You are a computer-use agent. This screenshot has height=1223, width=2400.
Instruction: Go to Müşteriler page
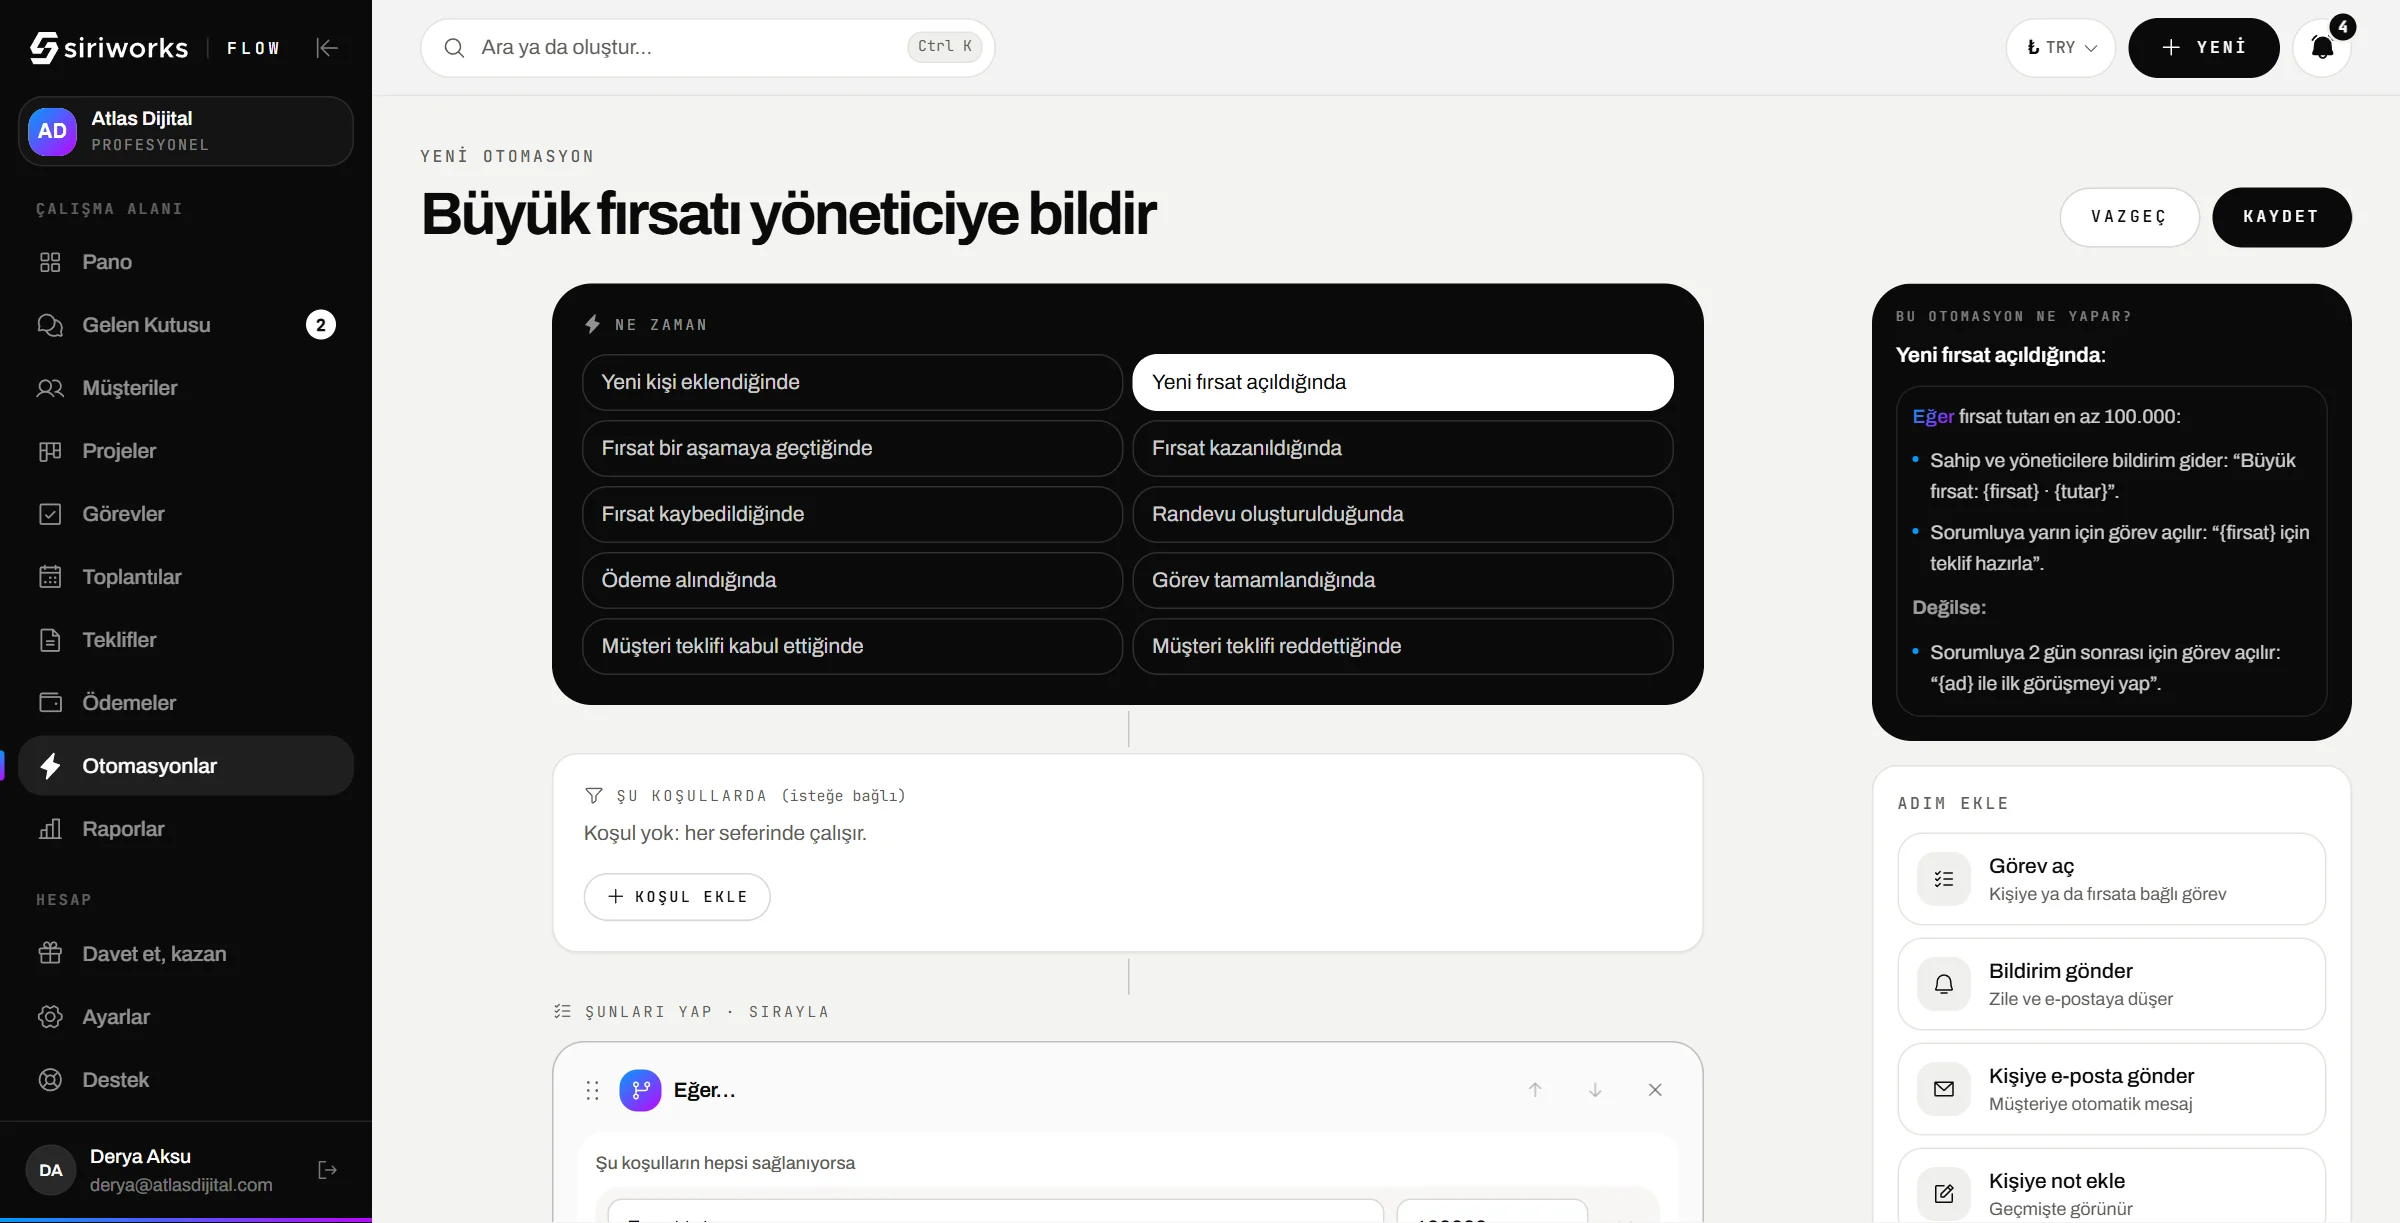tap(186, 388)
